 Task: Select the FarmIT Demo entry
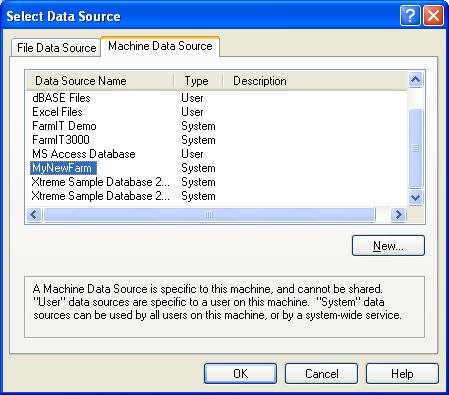click(x=64, y=126)
